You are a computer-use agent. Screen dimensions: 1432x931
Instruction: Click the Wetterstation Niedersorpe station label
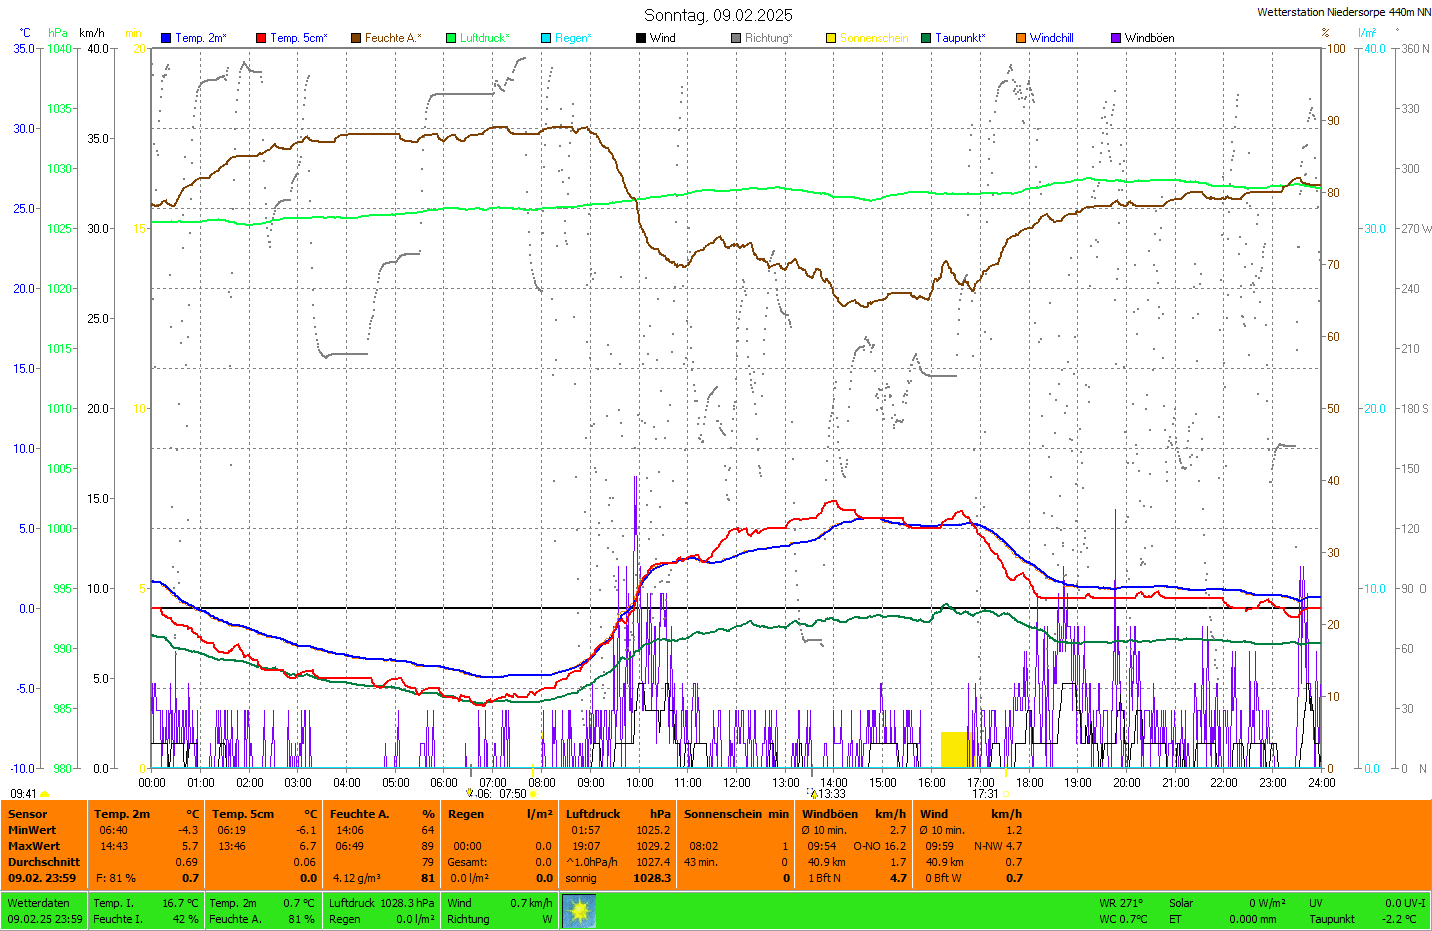coord(1343,12)
